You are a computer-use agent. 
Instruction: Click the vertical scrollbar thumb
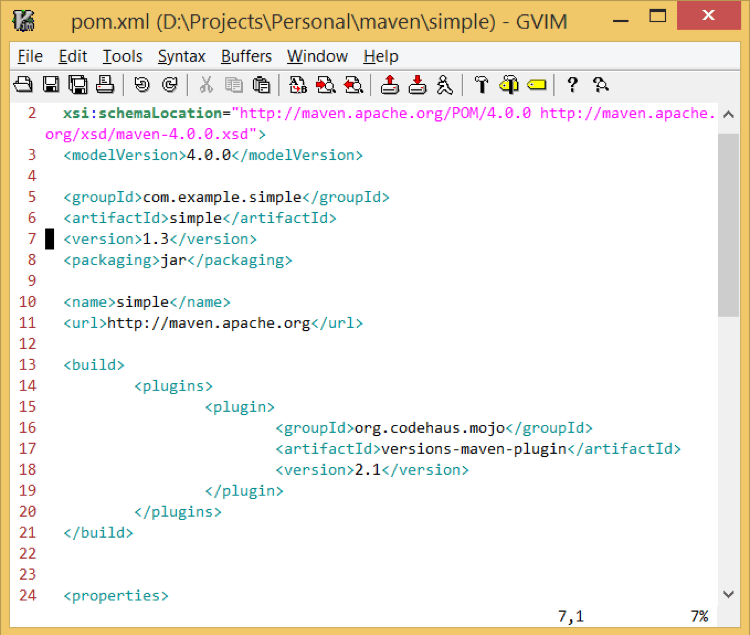[728, 225]
